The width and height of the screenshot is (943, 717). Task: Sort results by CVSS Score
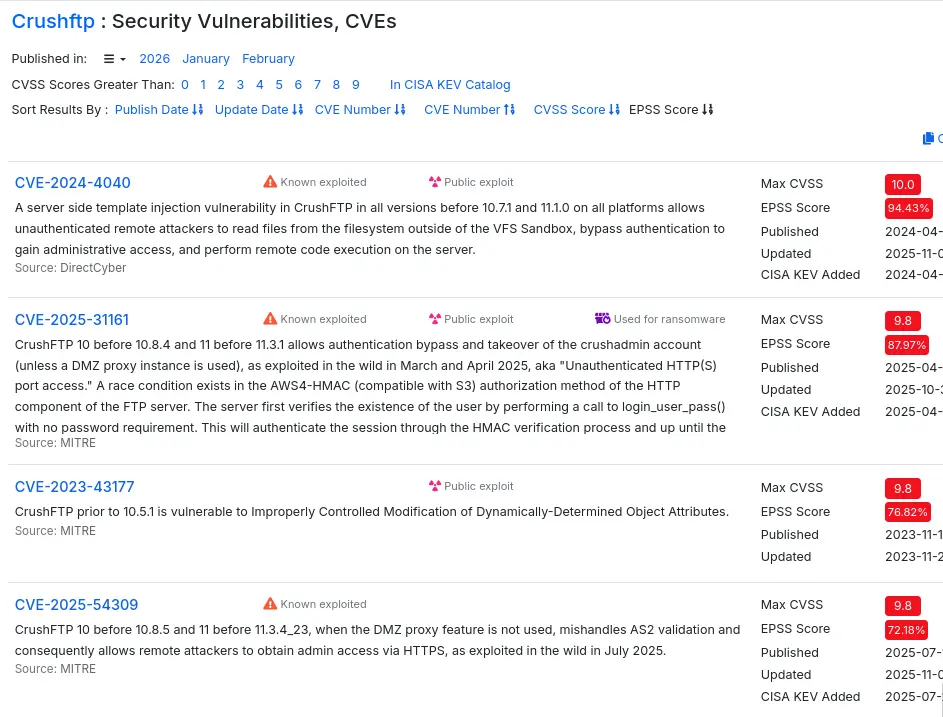576,110
